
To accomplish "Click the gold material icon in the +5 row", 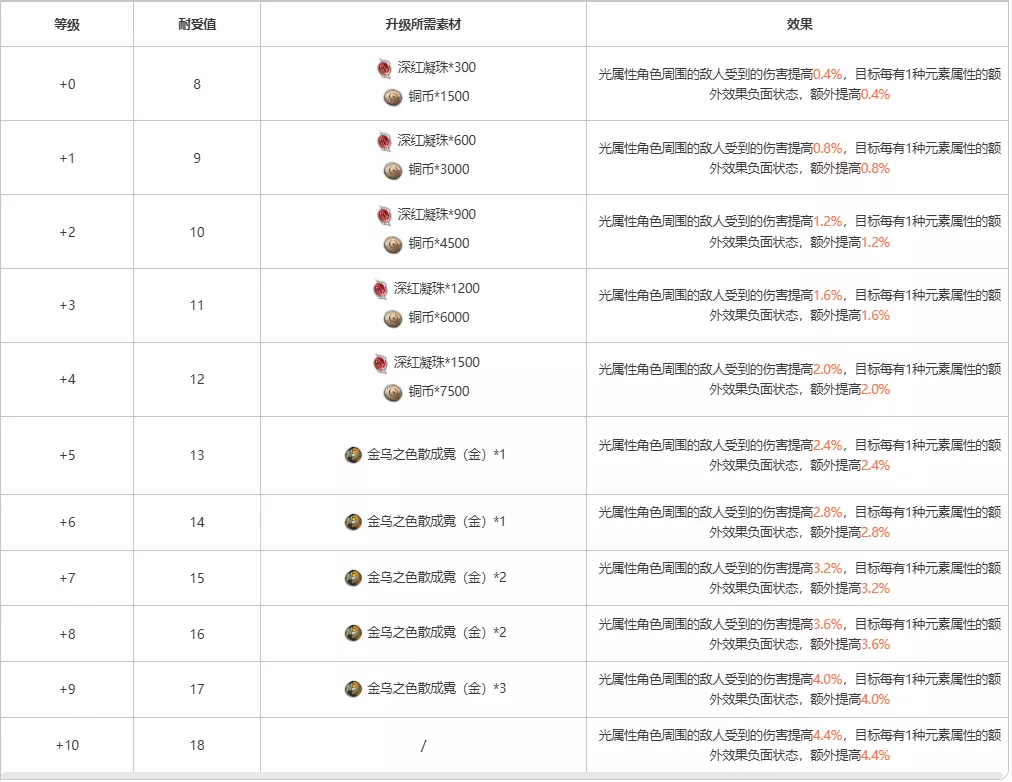I will [353, 455].
